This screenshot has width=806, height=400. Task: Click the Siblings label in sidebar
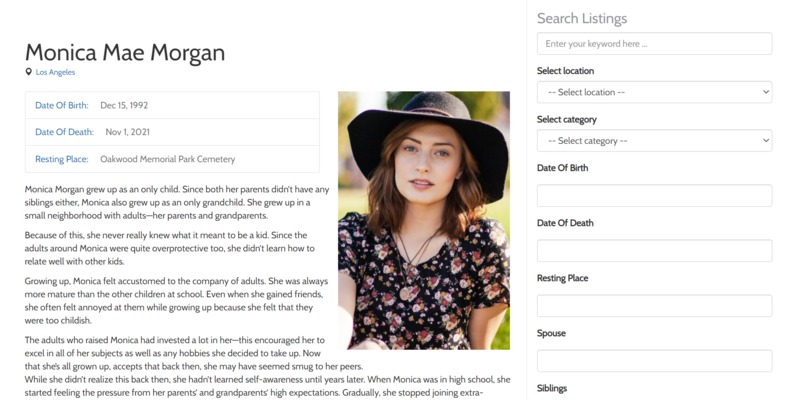(x=552, y=388)
